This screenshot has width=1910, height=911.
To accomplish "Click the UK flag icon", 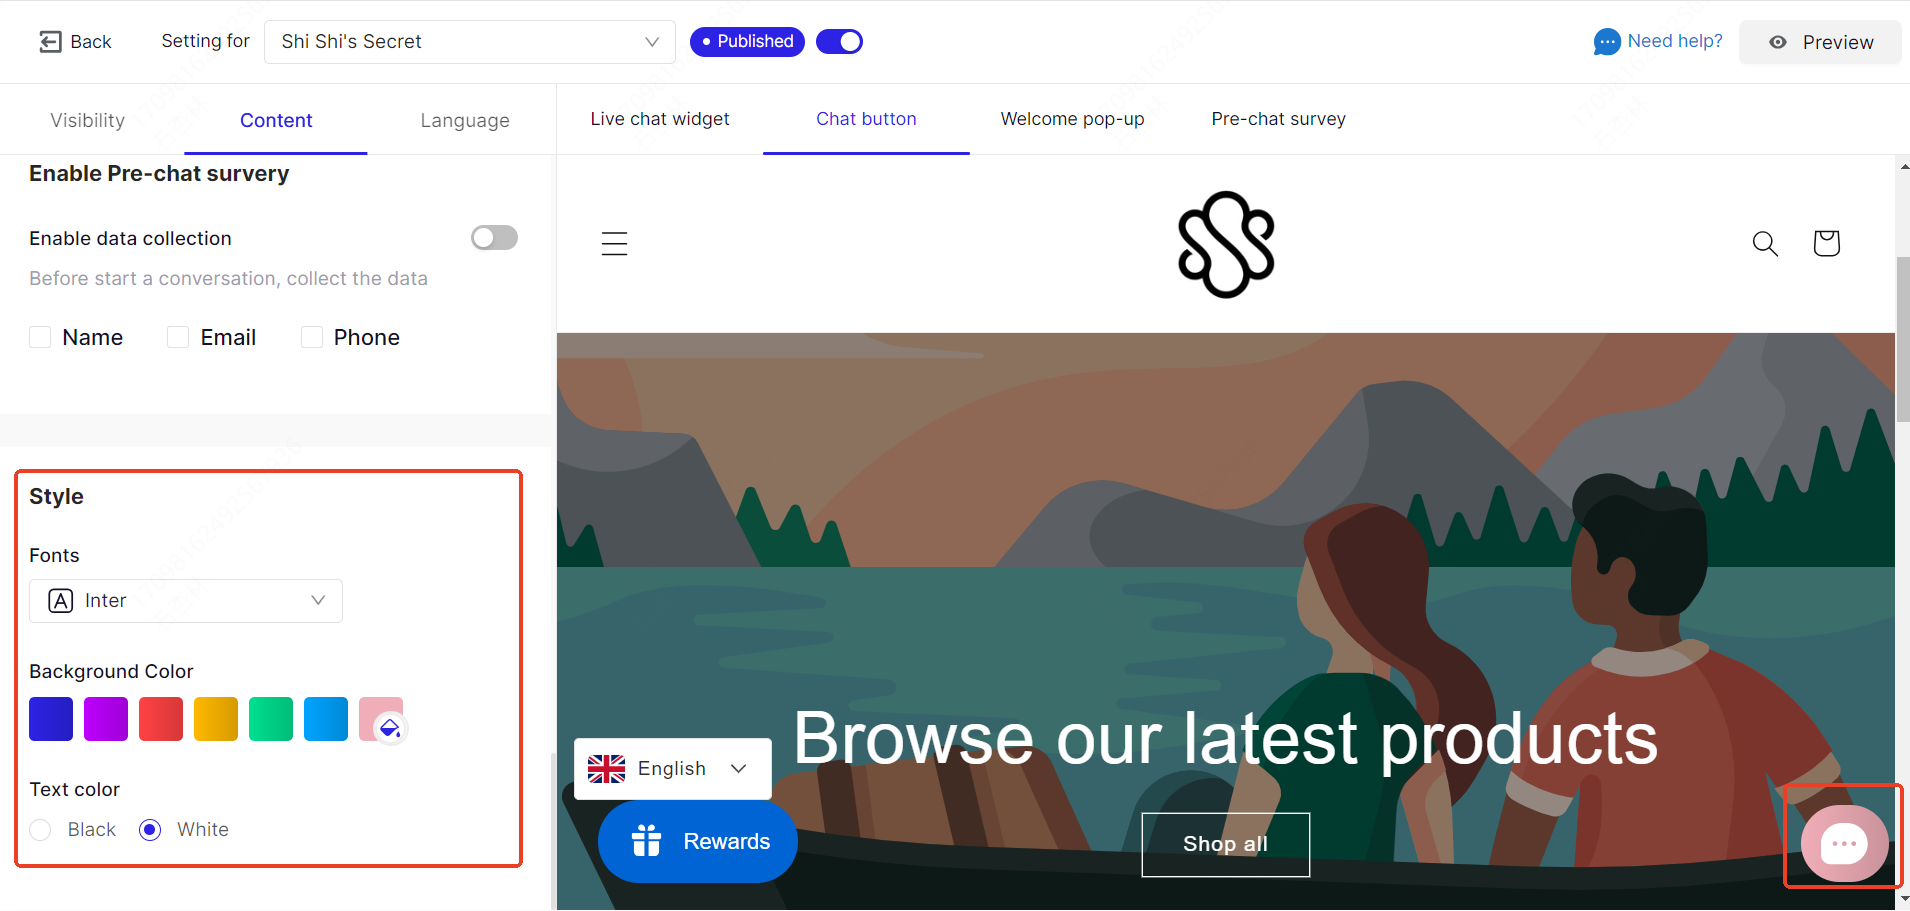I will tap(606, 768).
